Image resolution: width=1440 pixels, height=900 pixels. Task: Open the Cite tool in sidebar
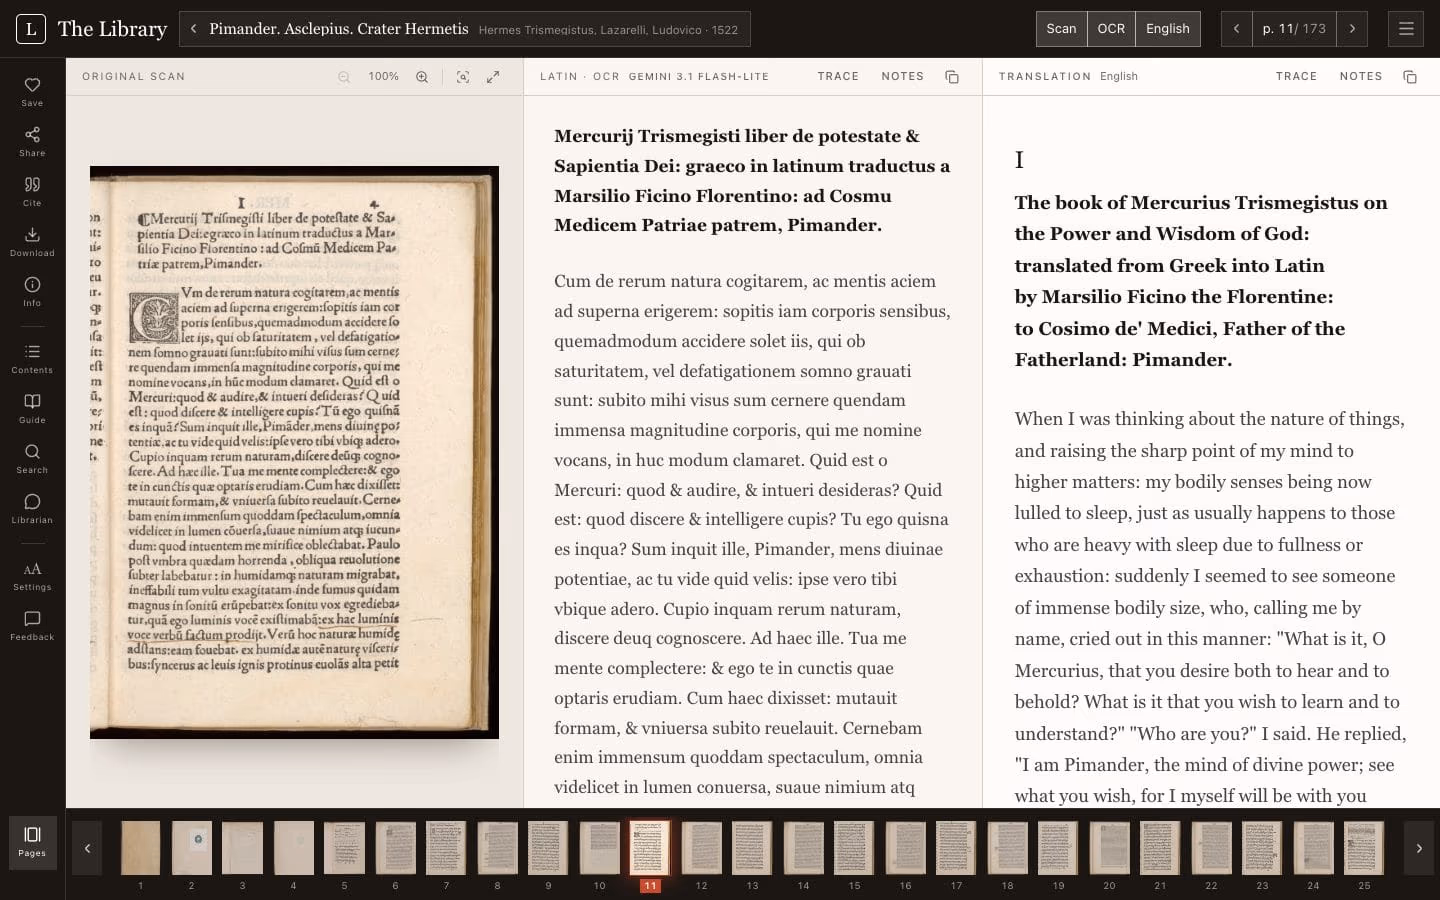click(x=32, y=191)
